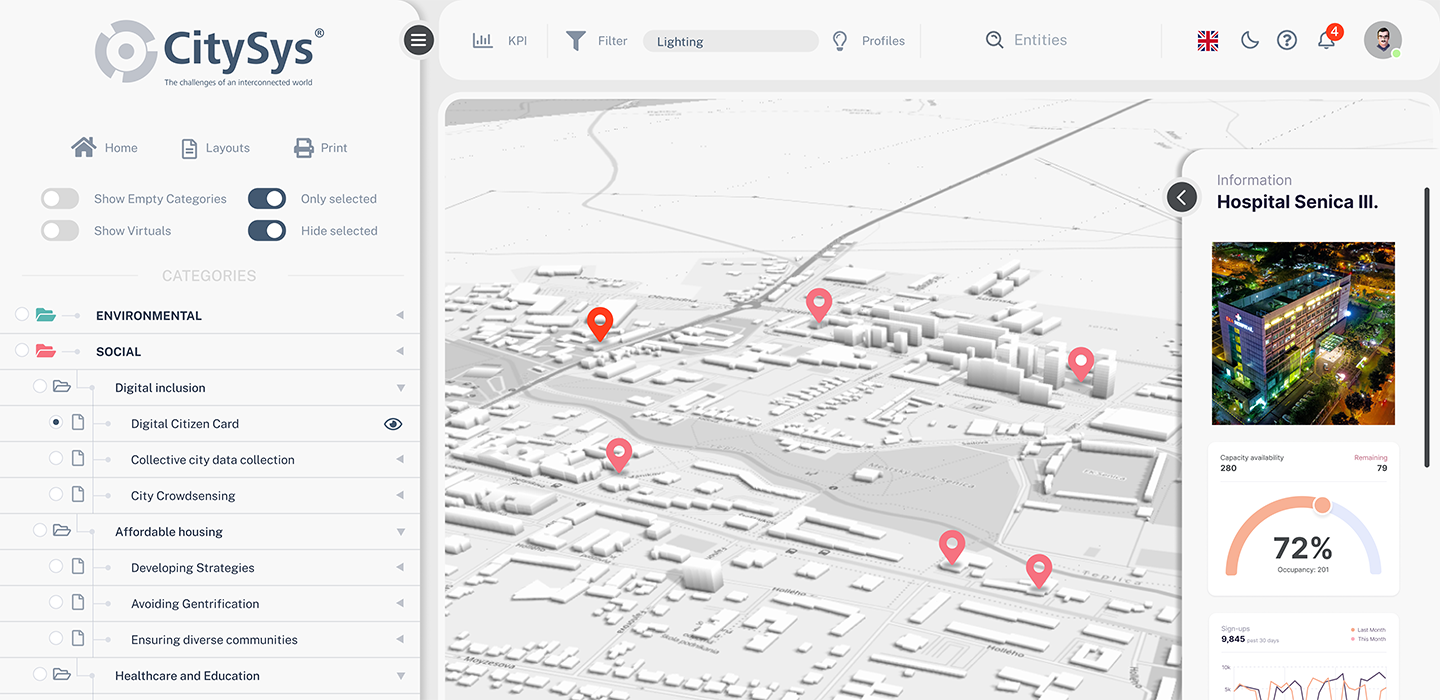Viewport: 1440px width, 700px height.
Task: Toggle Show Virtuals switch
Action: pos(60,230)
